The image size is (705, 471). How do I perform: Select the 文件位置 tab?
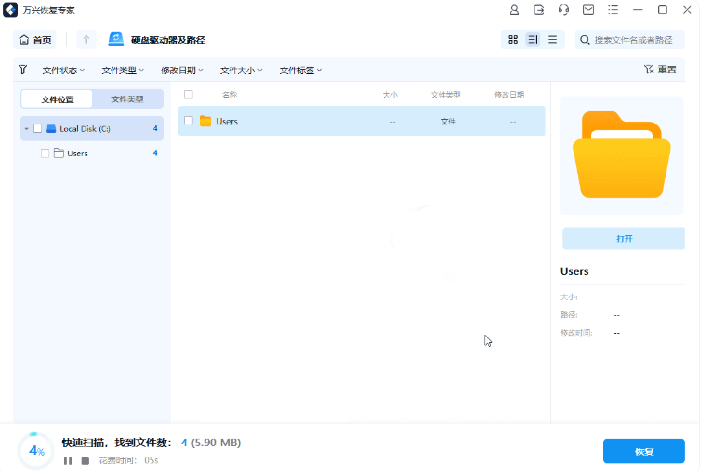57,99
